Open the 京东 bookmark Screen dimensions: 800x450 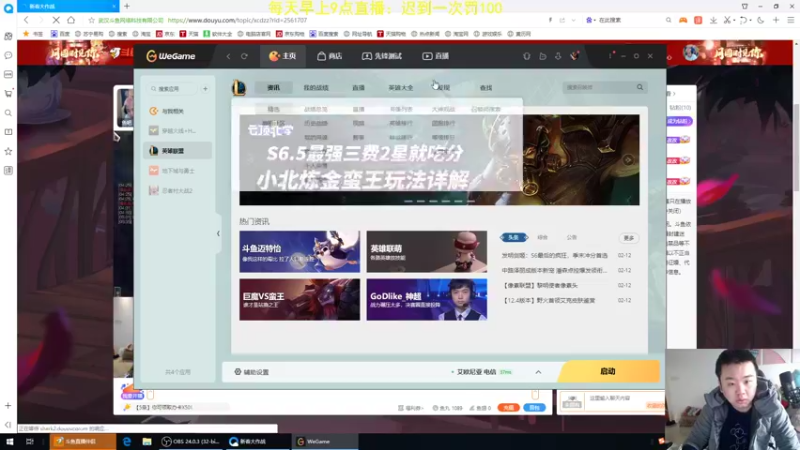tap(165, 34)
